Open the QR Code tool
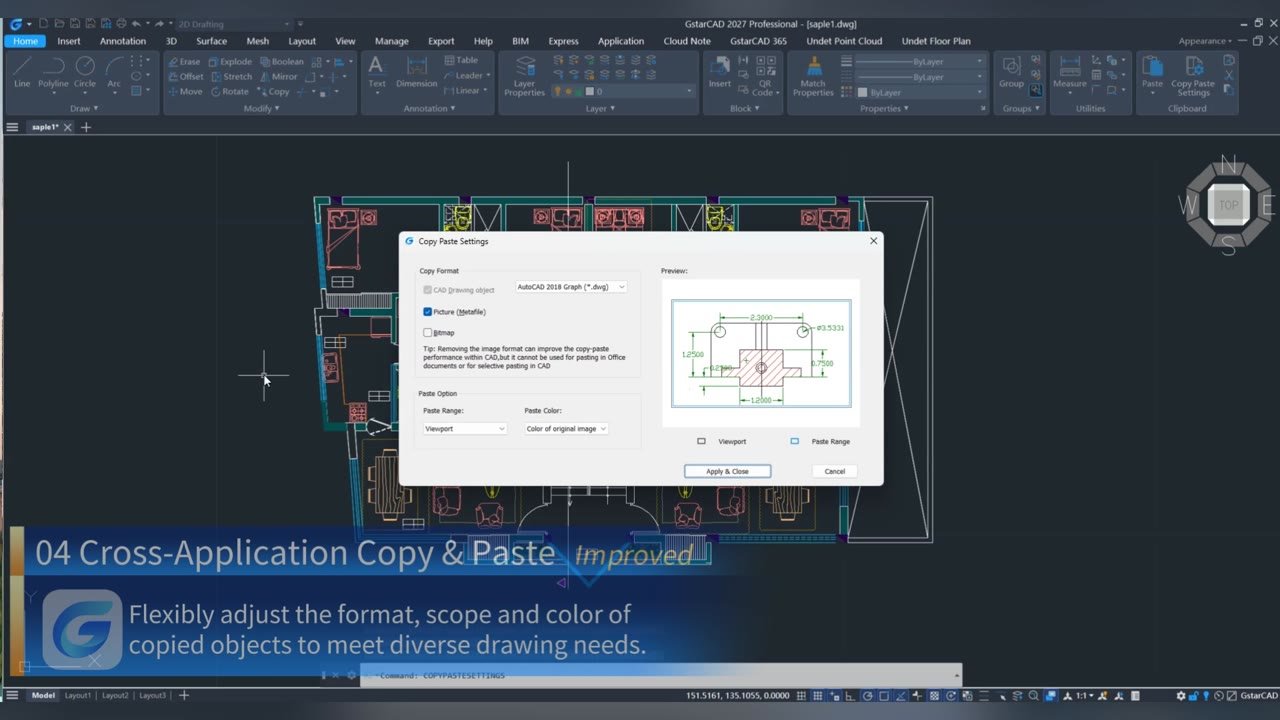The image size is (1280, 720). (x=765, y=76)
